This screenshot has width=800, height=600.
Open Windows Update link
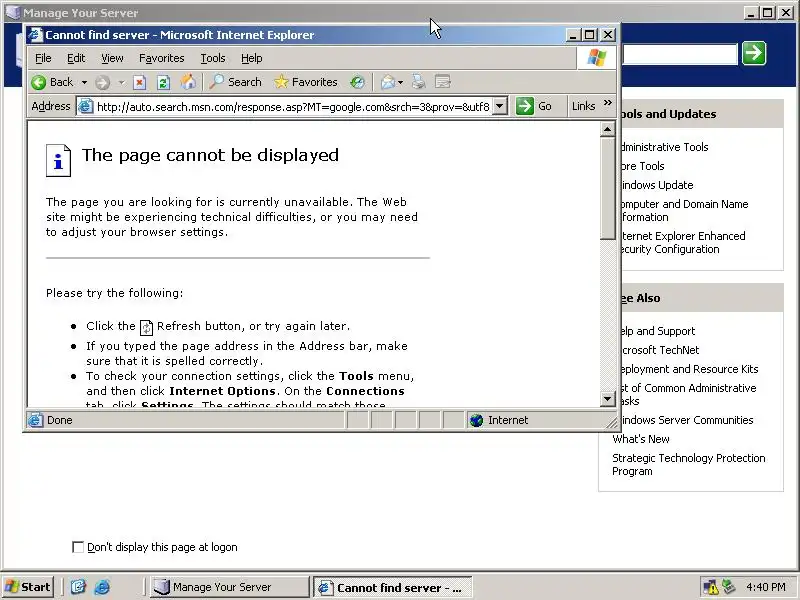click(658, 185)
